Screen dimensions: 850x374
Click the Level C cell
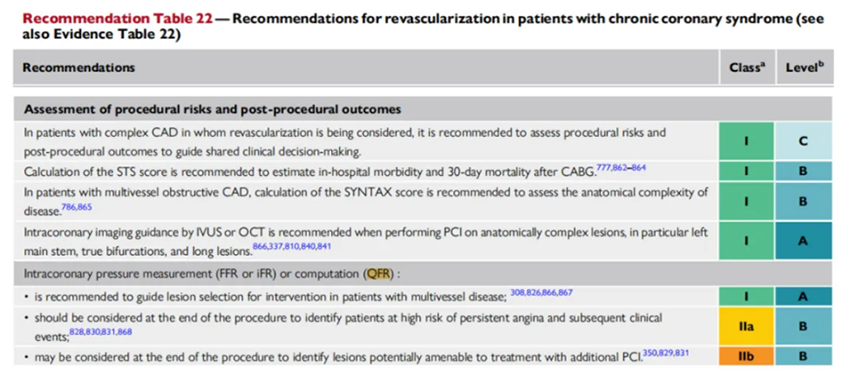[803, 141]
